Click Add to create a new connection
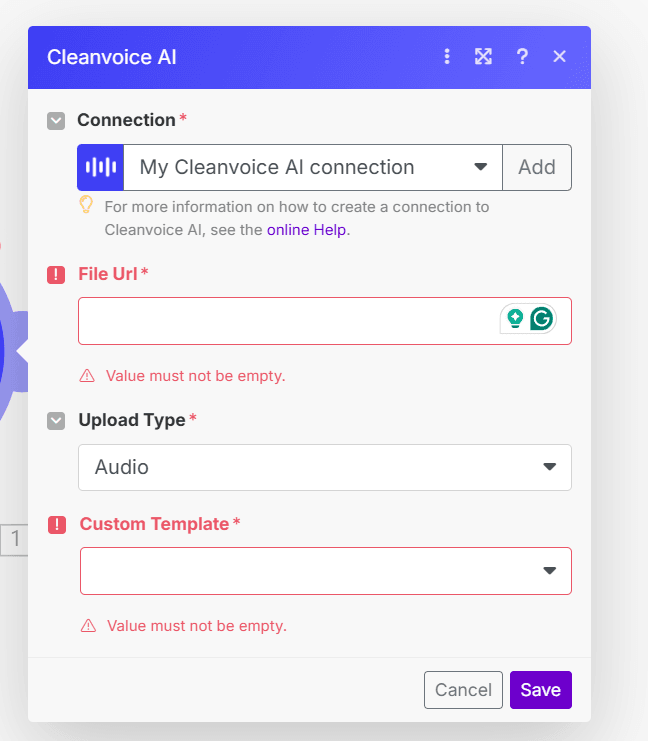 [537, 167]
